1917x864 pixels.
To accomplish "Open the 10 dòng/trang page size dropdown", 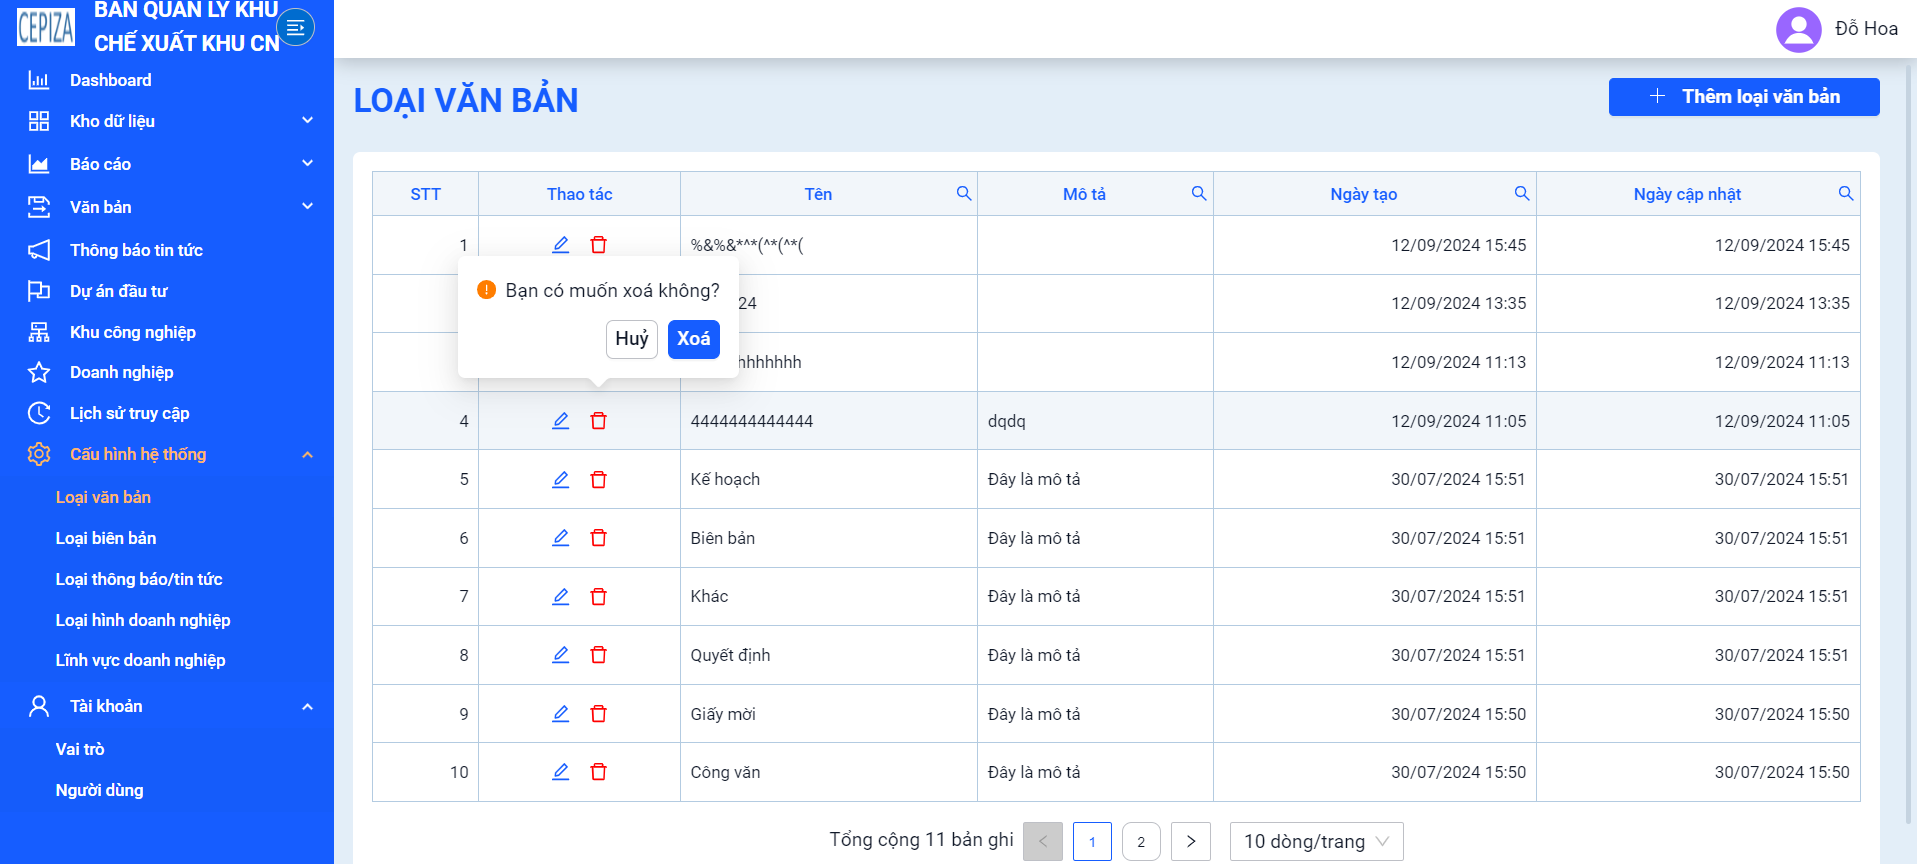I will (1316, 841).
